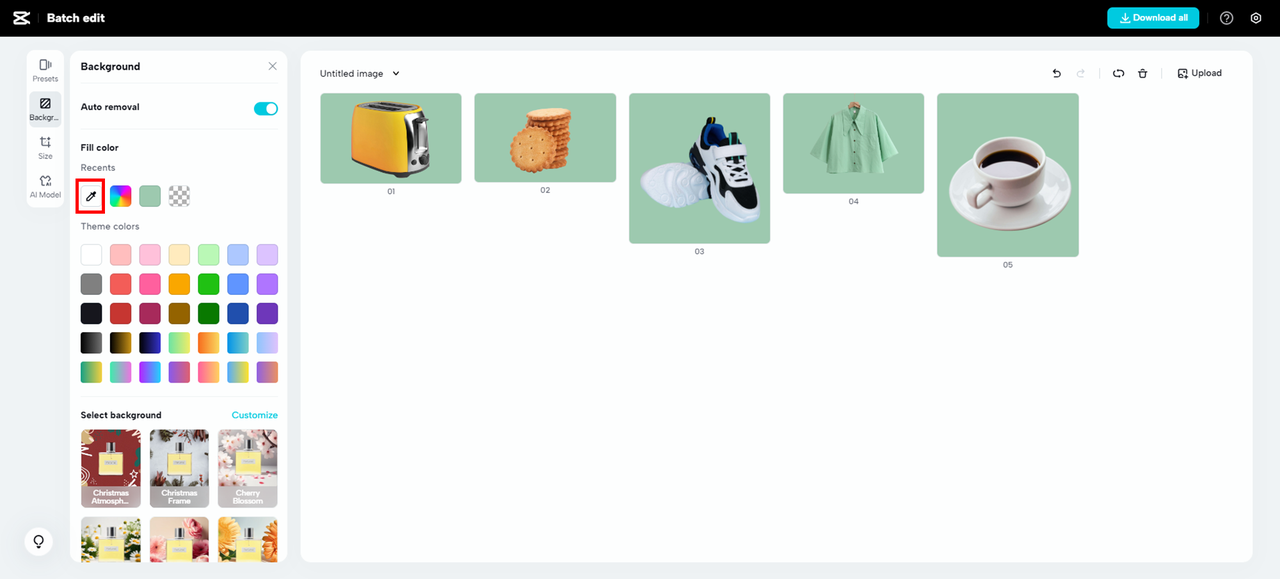Open the hexagon settings icon in the top bar

[x=1256, y=18]
